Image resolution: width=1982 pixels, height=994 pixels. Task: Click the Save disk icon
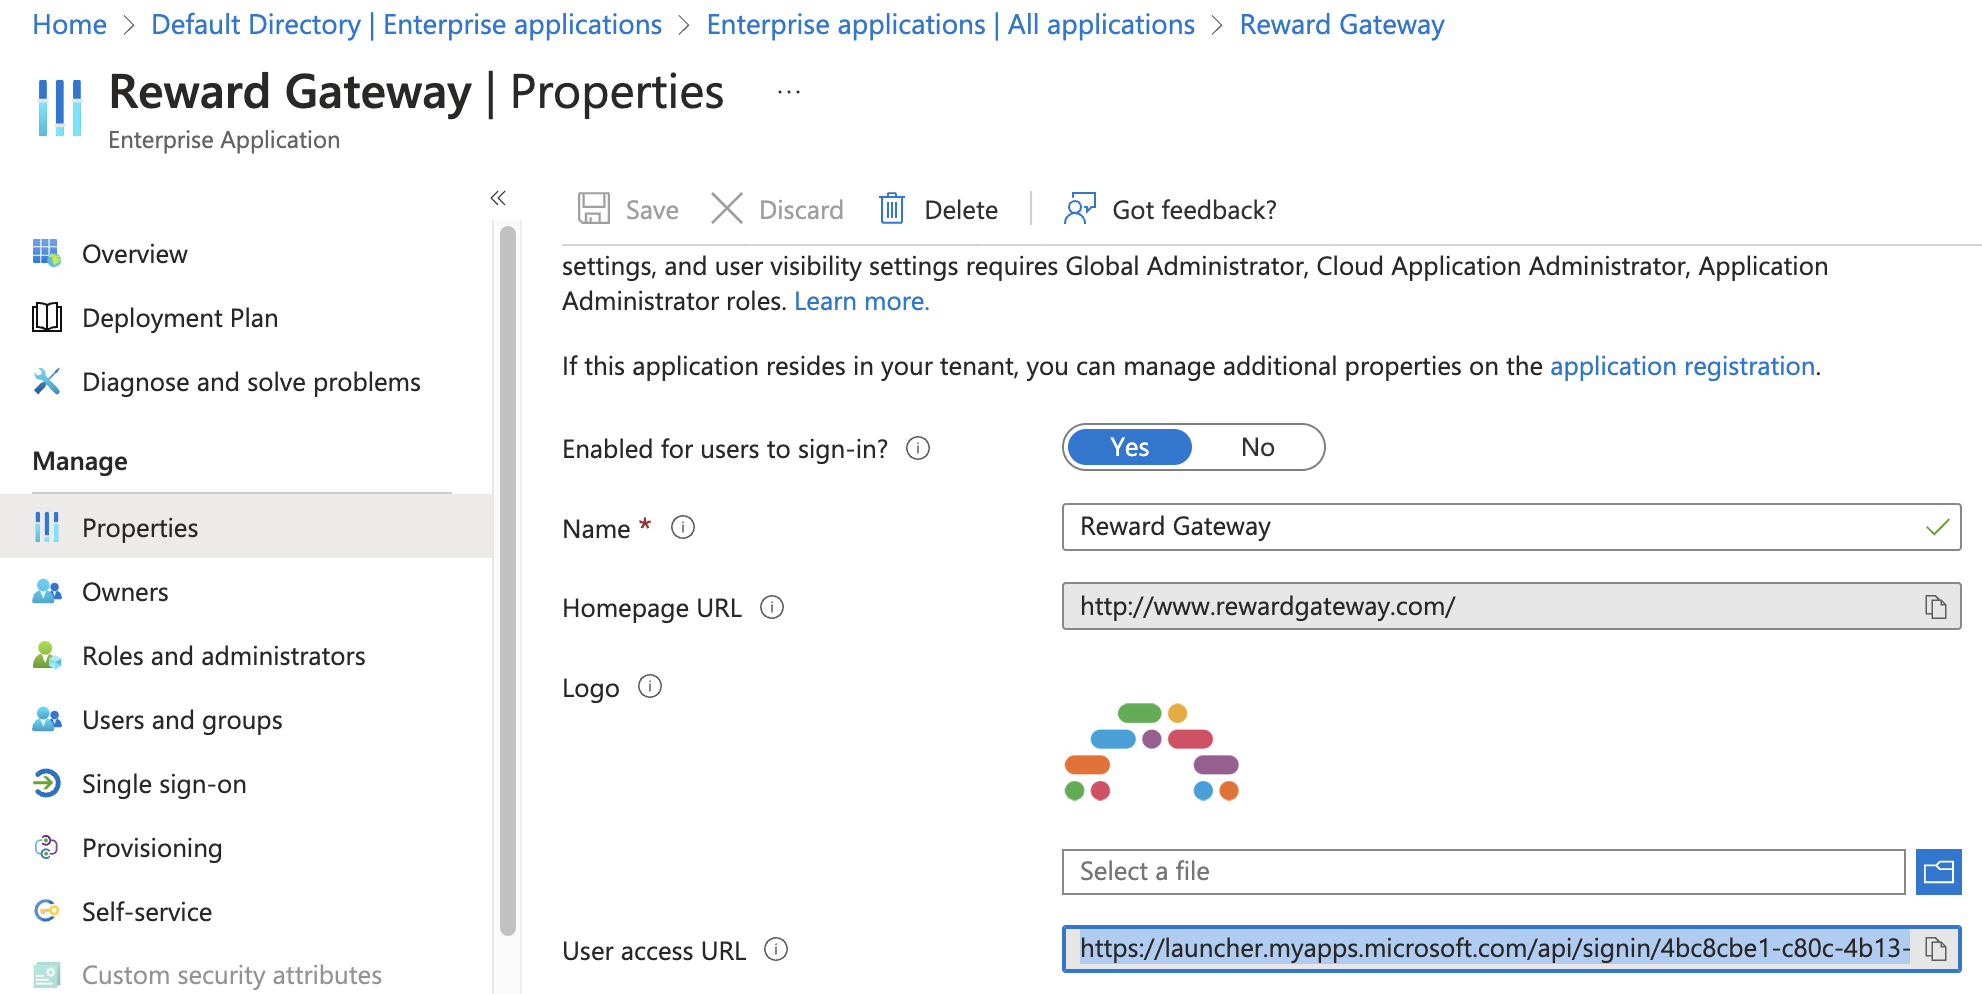pyautogui.click(x=594, y=209)
